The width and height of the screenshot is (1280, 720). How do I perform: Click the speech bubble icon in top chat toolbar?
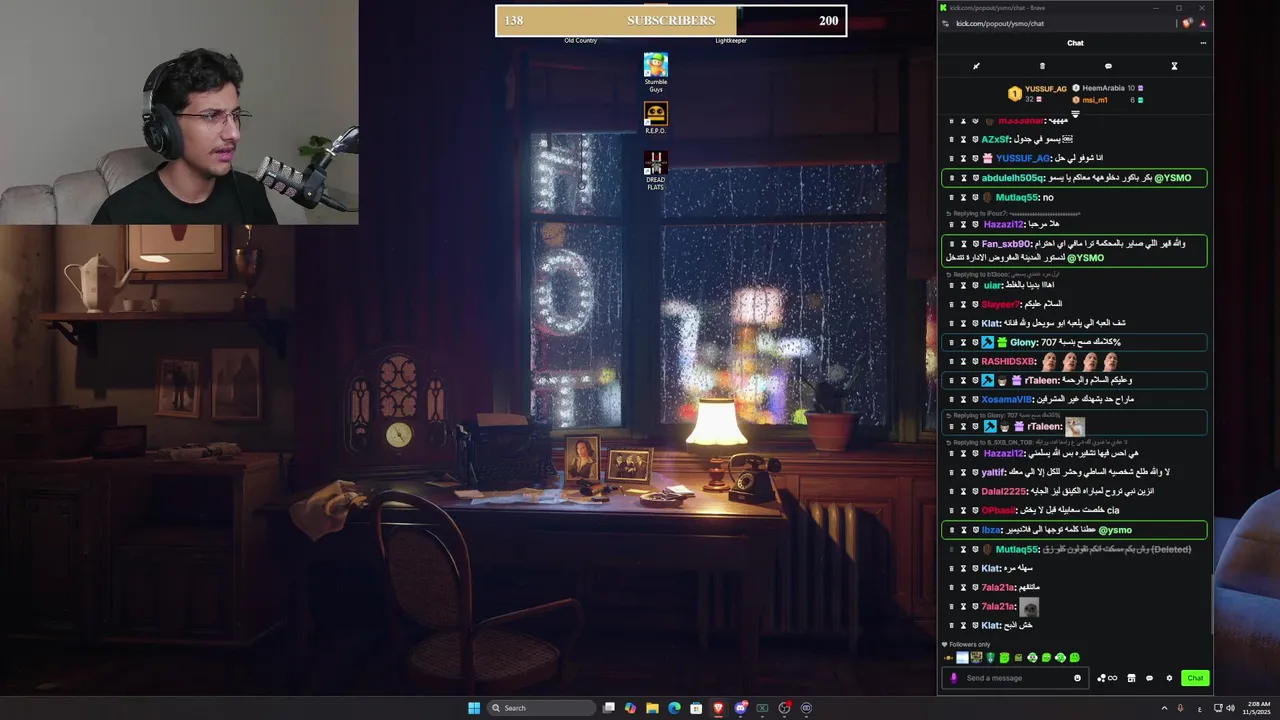tap(1108, 66)
